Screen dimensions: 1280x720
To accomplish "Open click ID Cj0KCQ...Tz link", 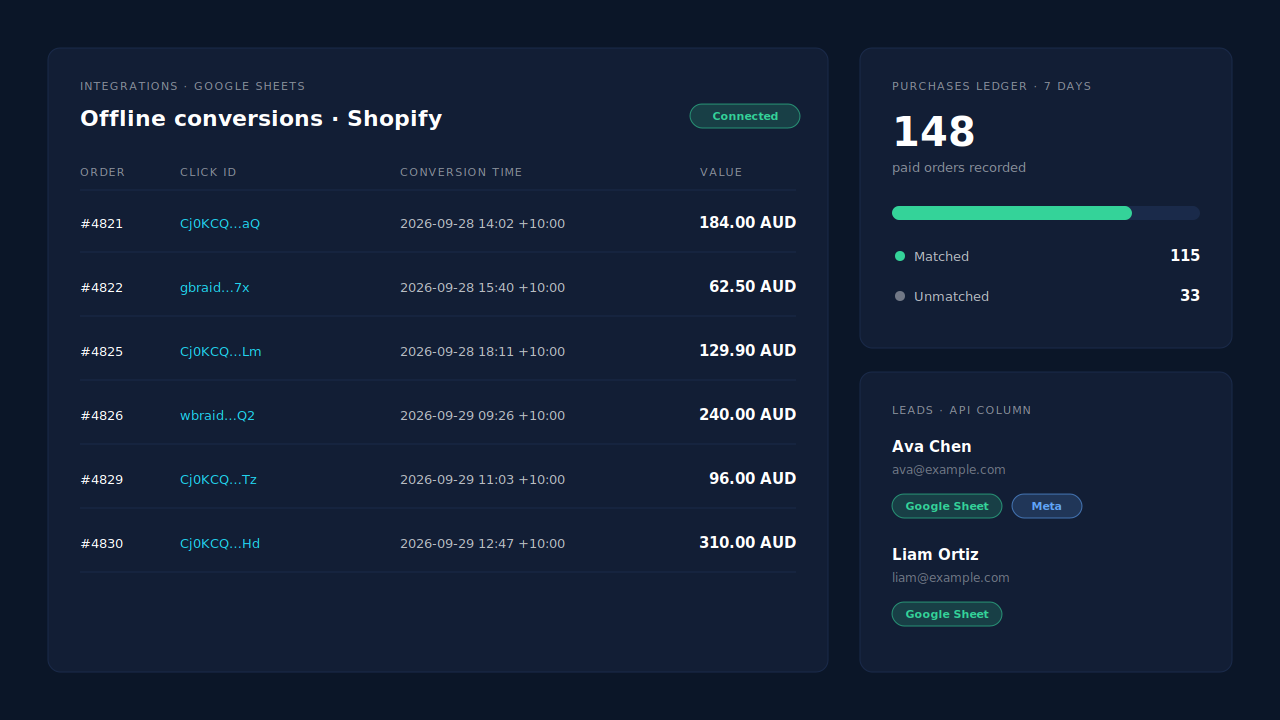I will click(x=218, y=480).
